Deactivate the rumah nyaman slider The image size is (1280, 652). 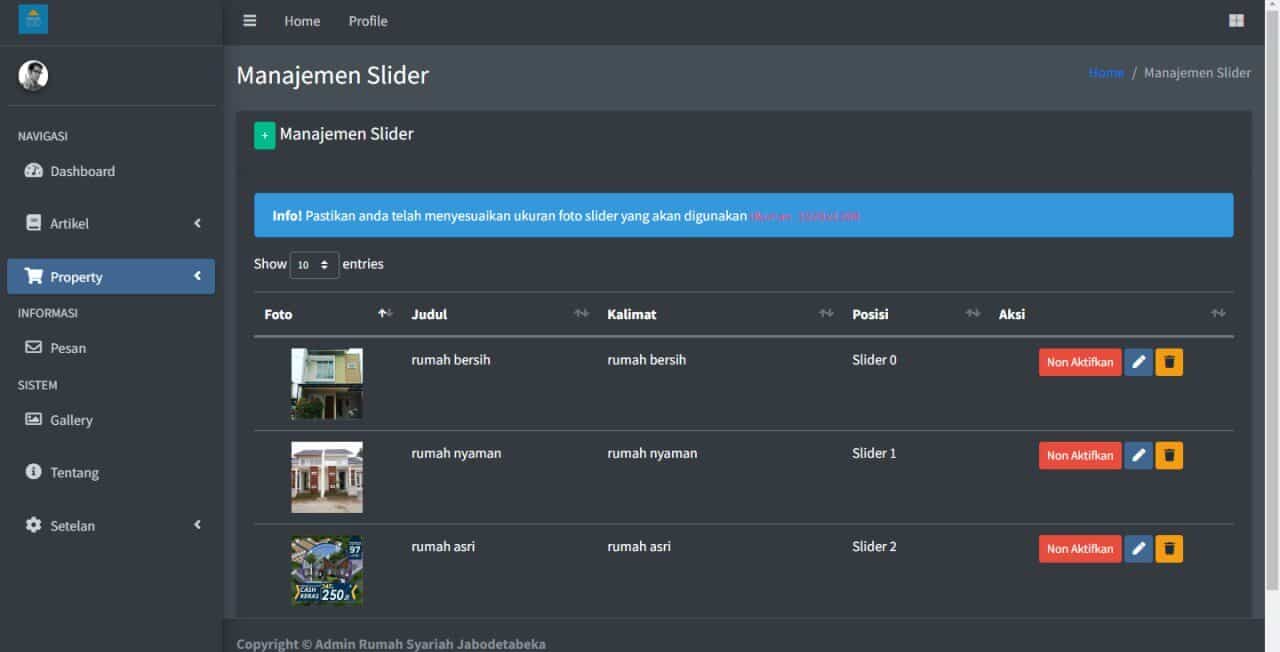coord(1079,456)
